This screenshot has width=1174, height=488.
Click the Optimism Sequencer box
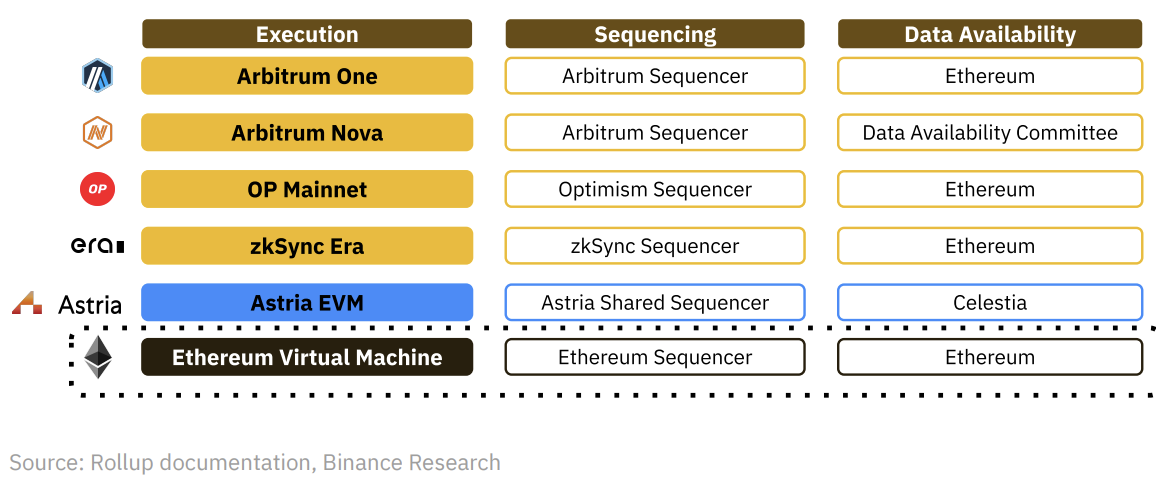click(x=655, y=189)
